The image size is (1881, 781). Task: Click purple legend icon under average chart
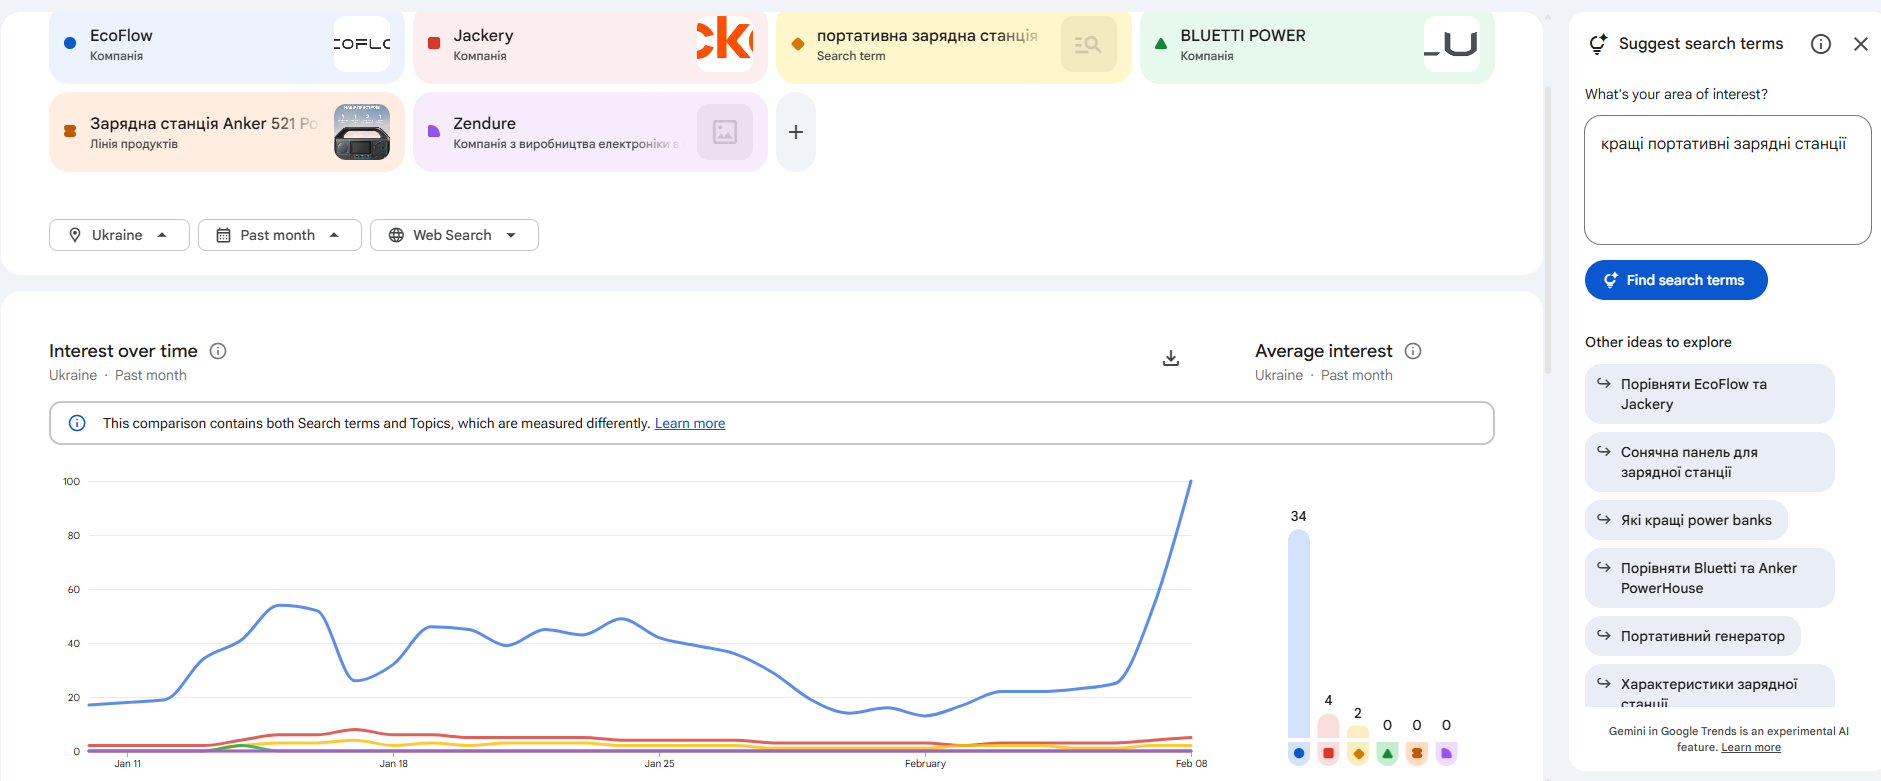(1446, 753)
